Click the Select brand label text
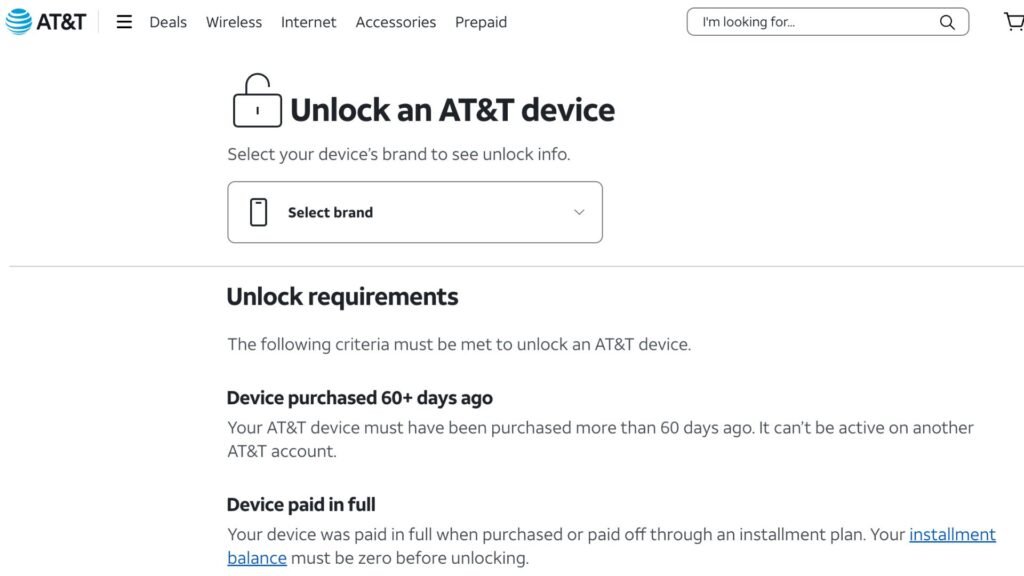1024x576 pixels. [x=331, y=212]
